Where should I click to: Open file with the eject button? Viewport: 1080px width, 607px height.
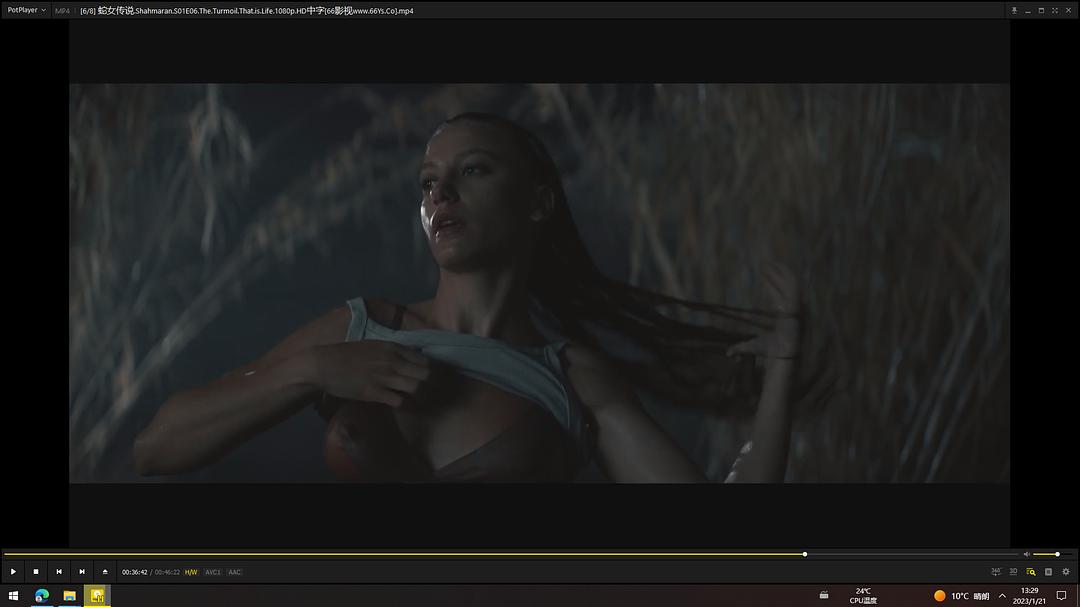105,572
